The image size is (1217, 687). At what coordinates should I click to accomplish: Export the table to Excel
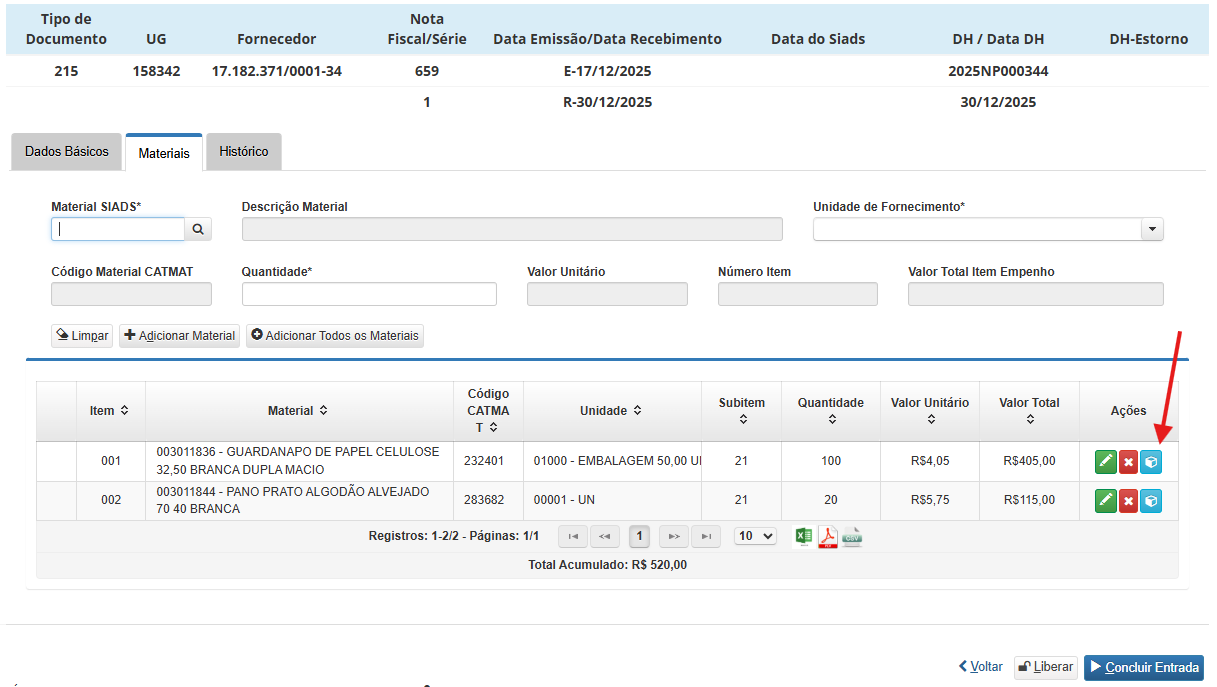(803, 536)
